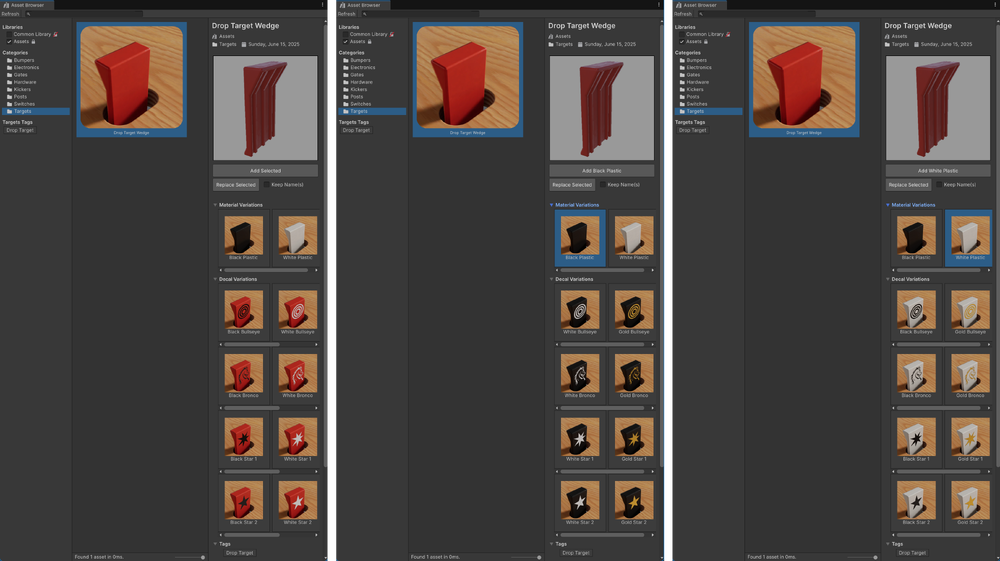The height and width of the screenshot is (561, 1000).
Task: Click Drop Target tag under Targets Tags, right browser
Action: pos(693,130)
